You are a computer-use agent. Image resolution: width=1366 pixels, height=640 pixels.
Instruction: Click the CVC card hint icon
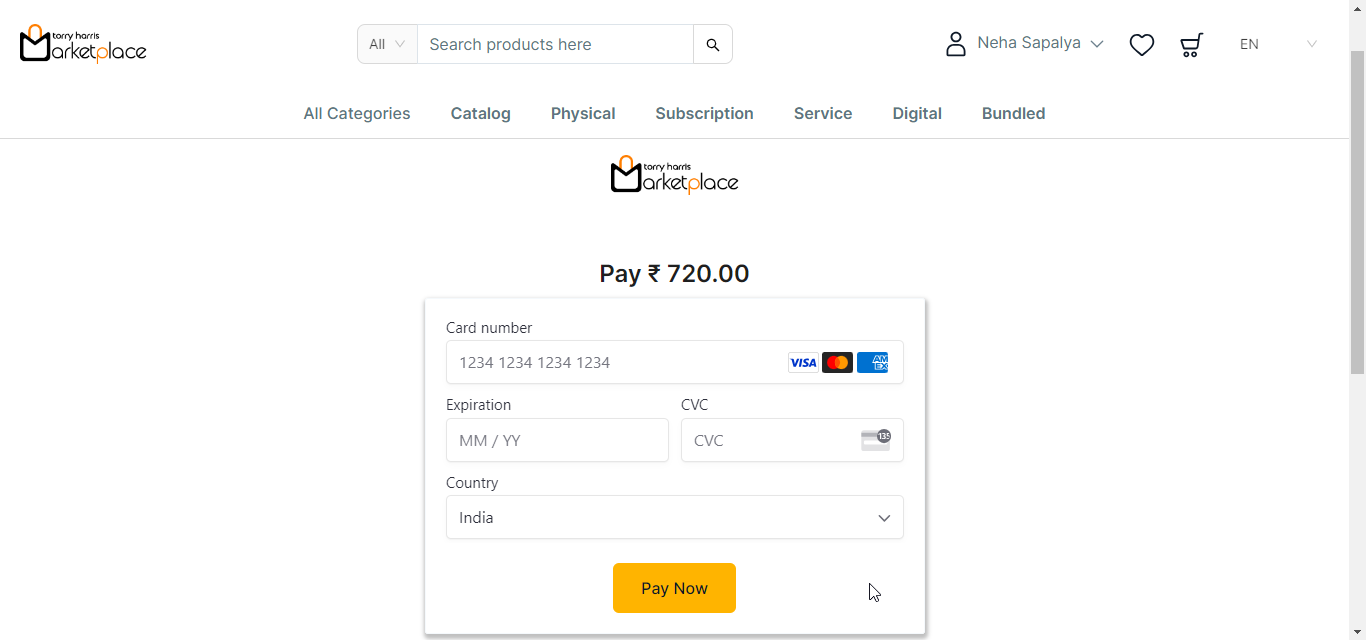tap(875, 440)
